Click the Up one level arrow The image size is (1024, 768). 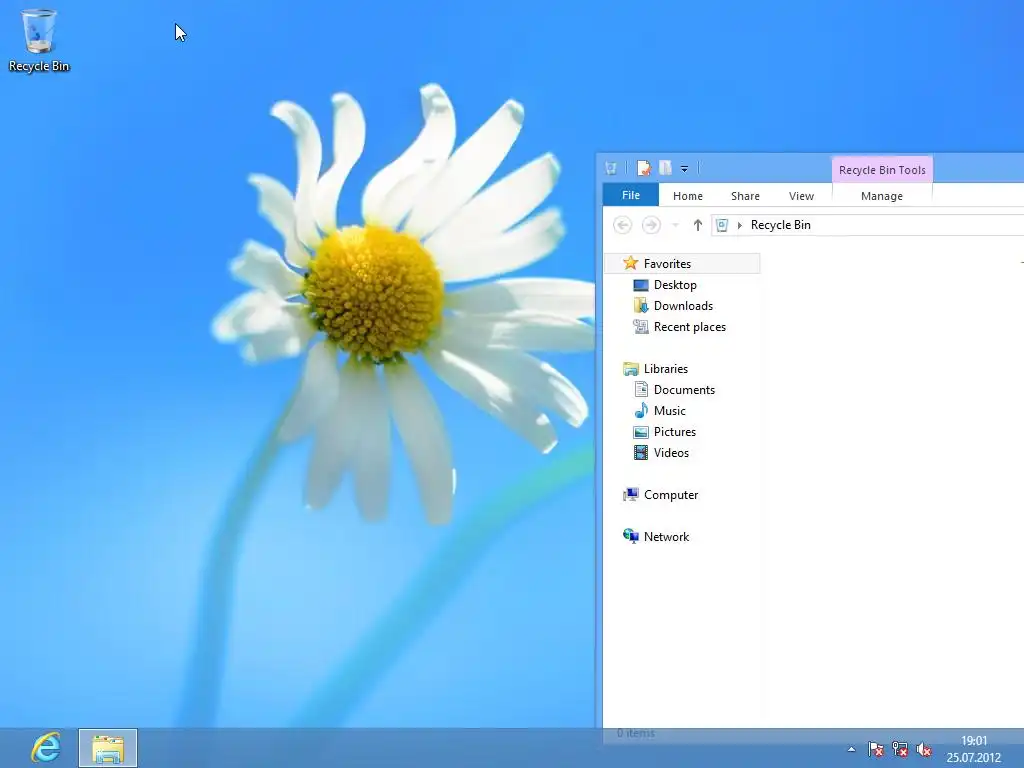[697, 225]
